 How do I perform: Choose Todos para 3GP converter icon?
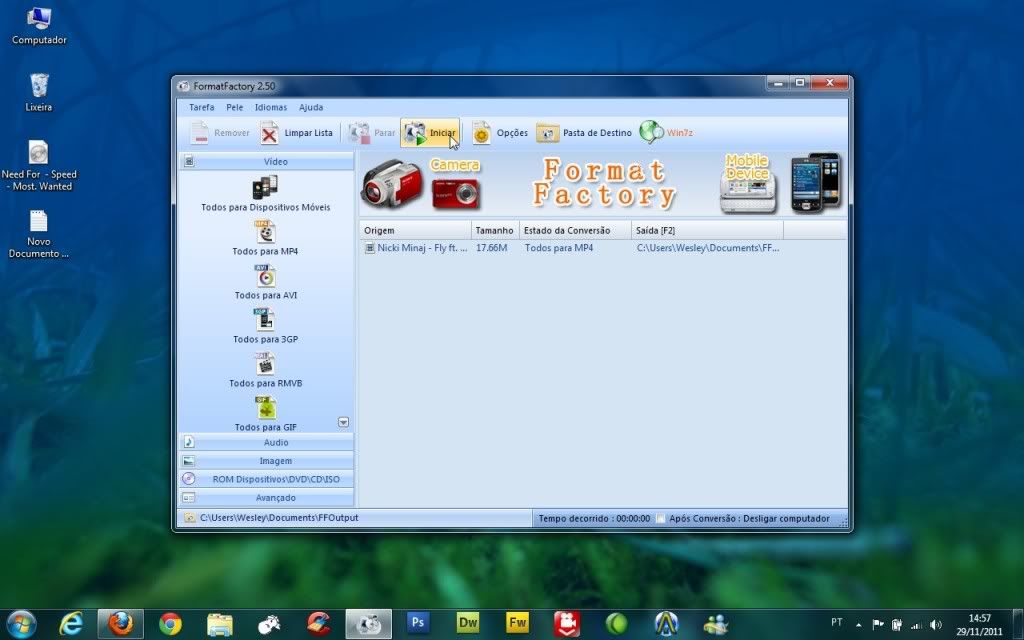265,320
